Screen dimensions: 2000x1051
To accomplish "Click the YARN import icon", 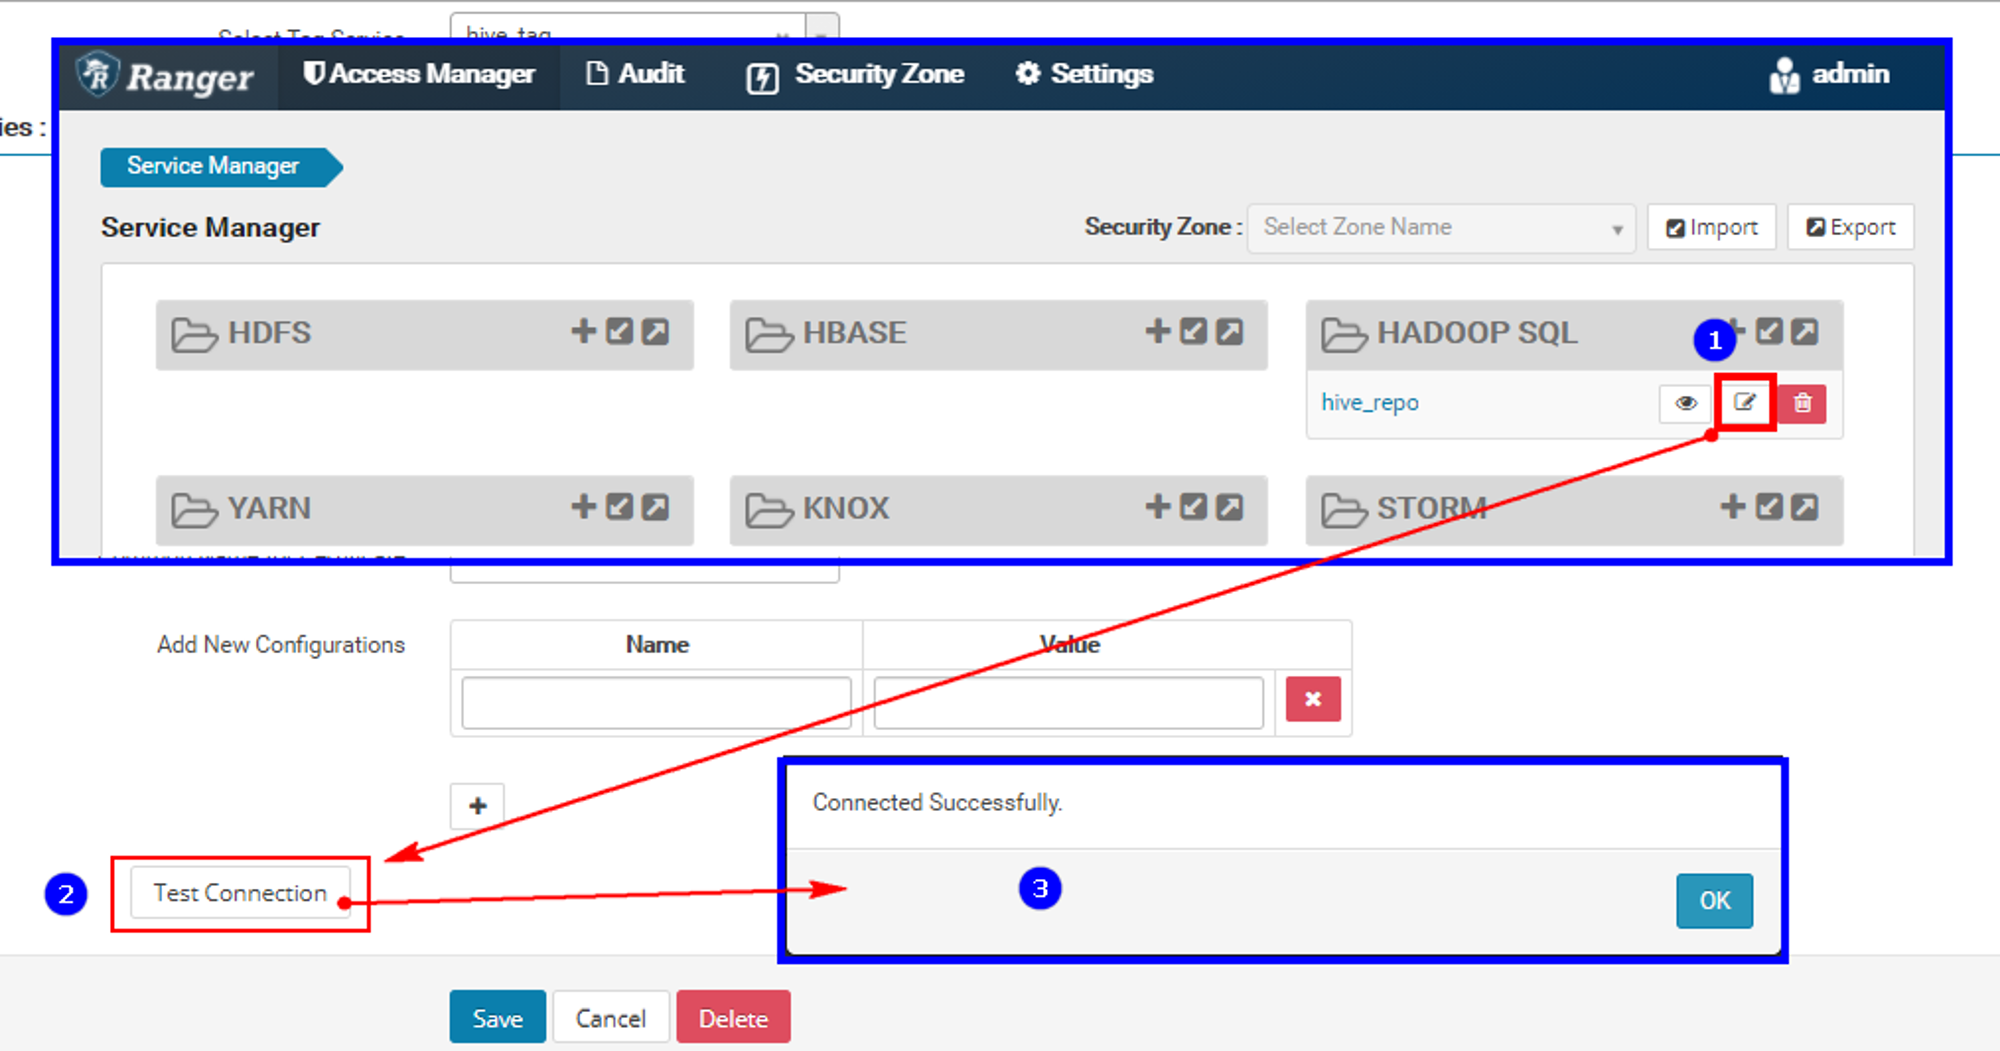I will 620,506.
